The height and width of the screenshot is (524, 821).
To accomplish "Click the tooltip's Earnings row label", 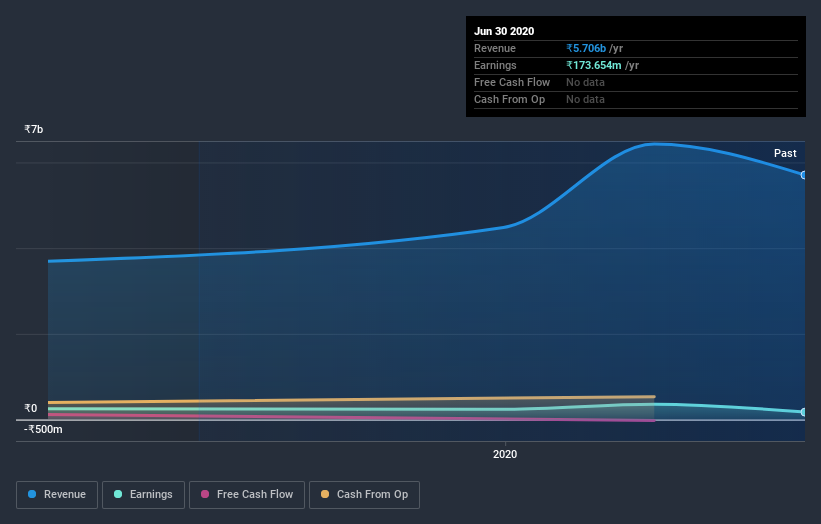I will [x=495, y=65].
